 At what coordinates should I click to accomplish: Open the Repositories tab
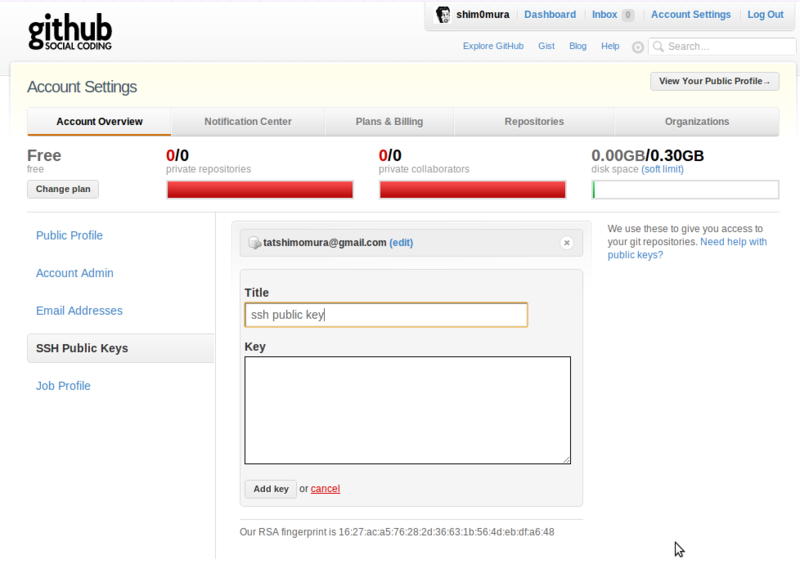tap(534, 121)
